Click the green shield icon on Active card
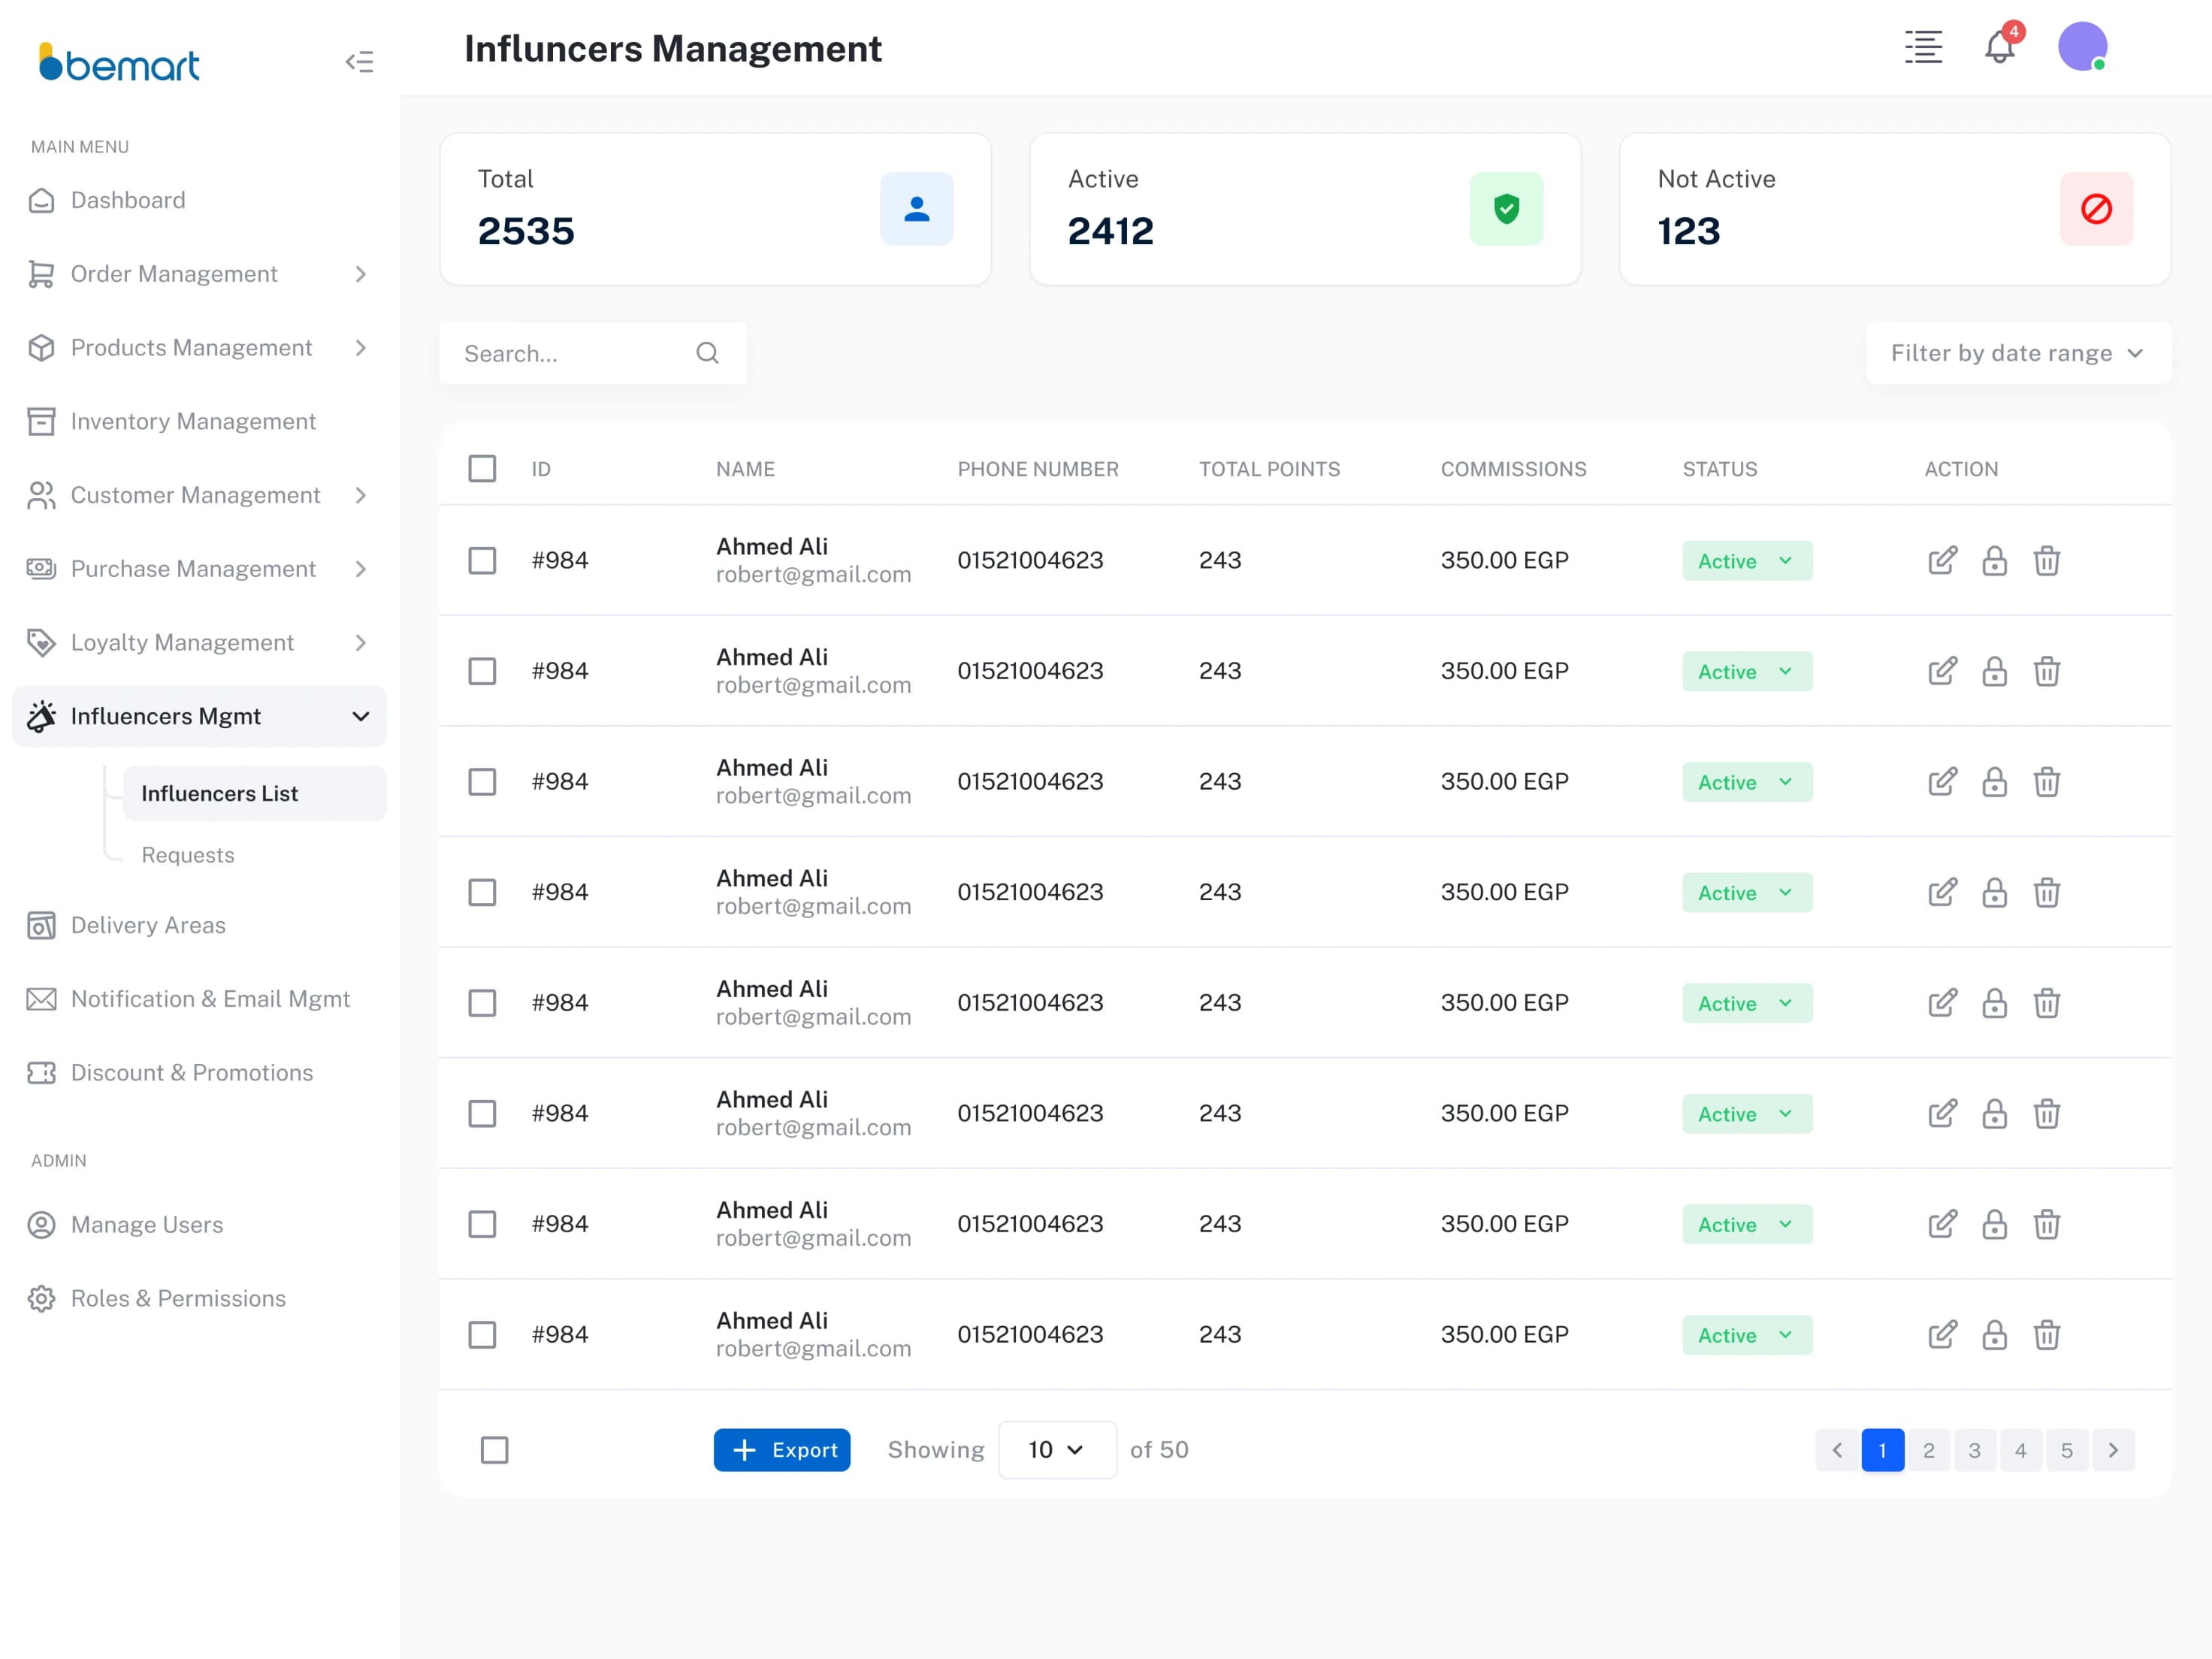The width and height of the screenshot is (2212, 1659). (x=1506, y=209)
